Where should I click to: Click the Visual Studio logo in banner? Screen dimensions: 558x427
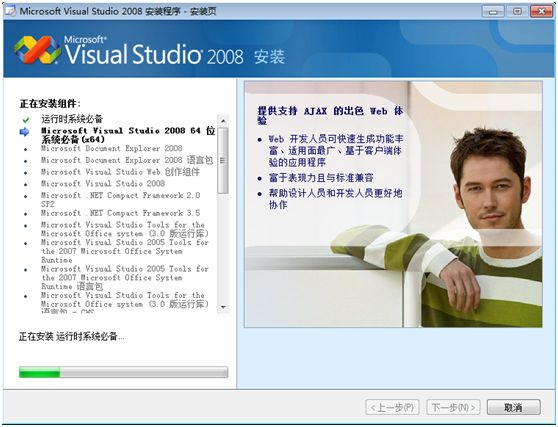(x=37, y=50)
